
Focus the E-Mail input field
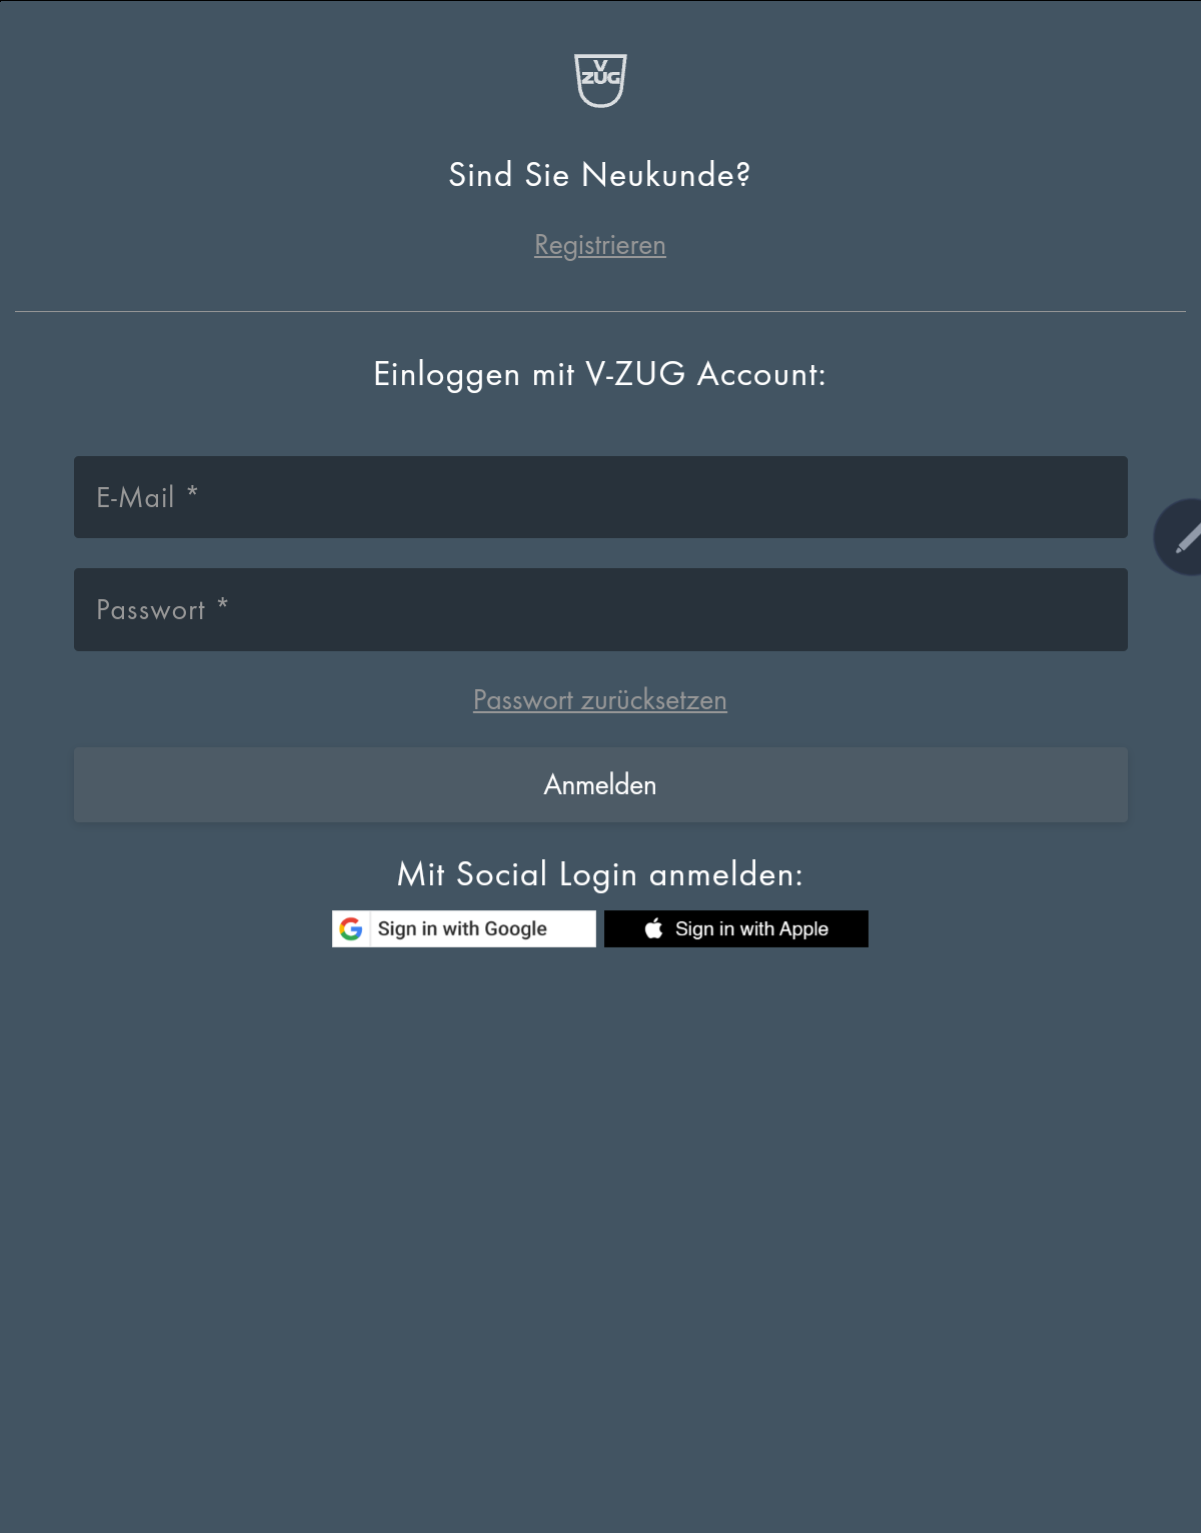[601, 497]
